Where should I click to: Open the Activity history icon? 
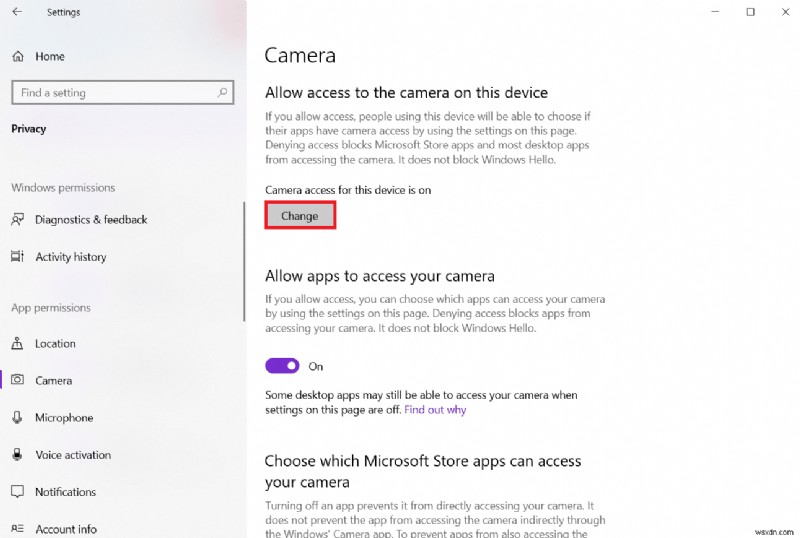[18, 257]
